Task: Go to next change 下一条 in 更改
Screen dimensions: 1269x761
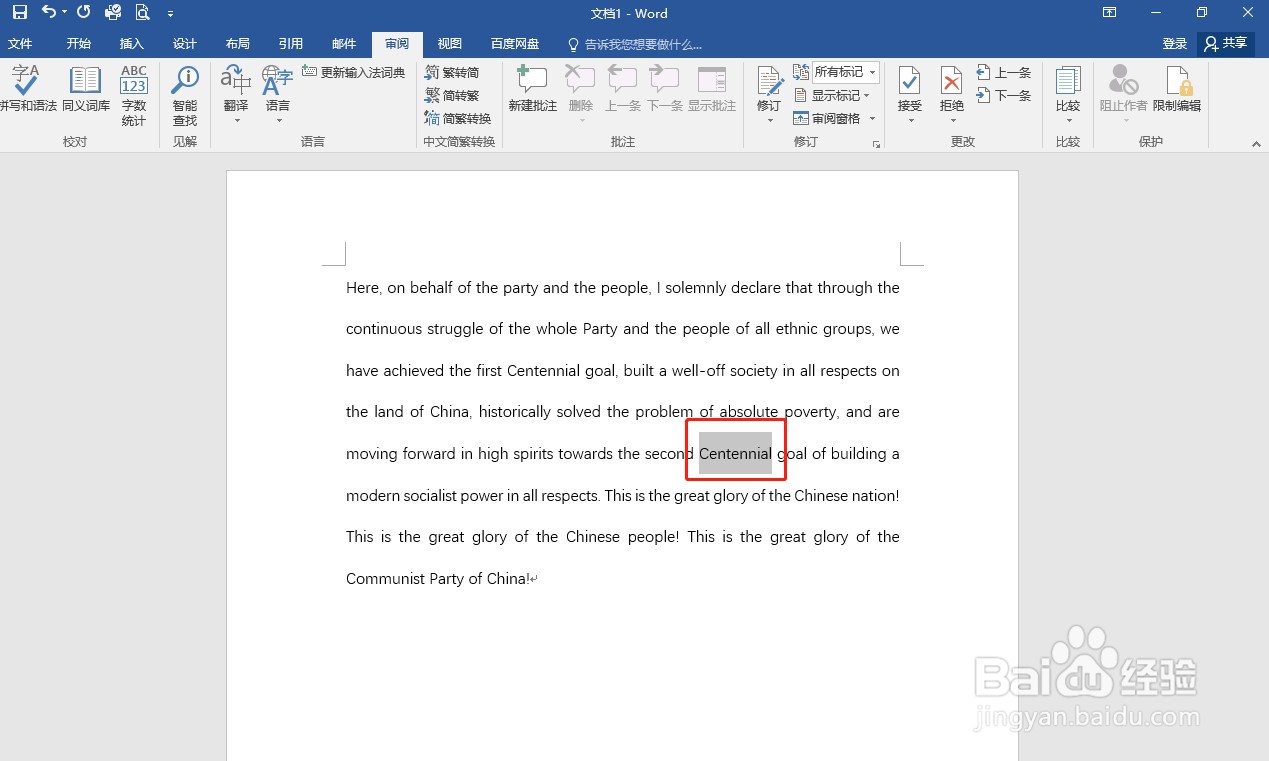Action: point(1003,95)
